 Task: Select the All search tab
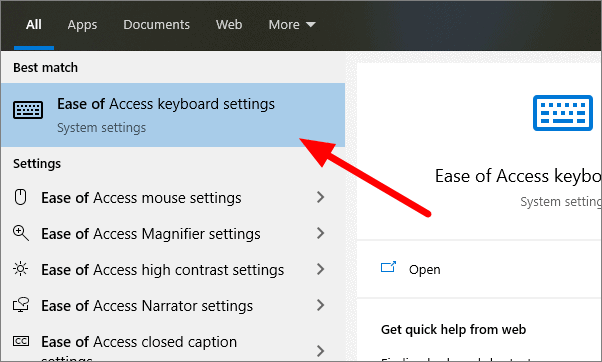[34, 25]
